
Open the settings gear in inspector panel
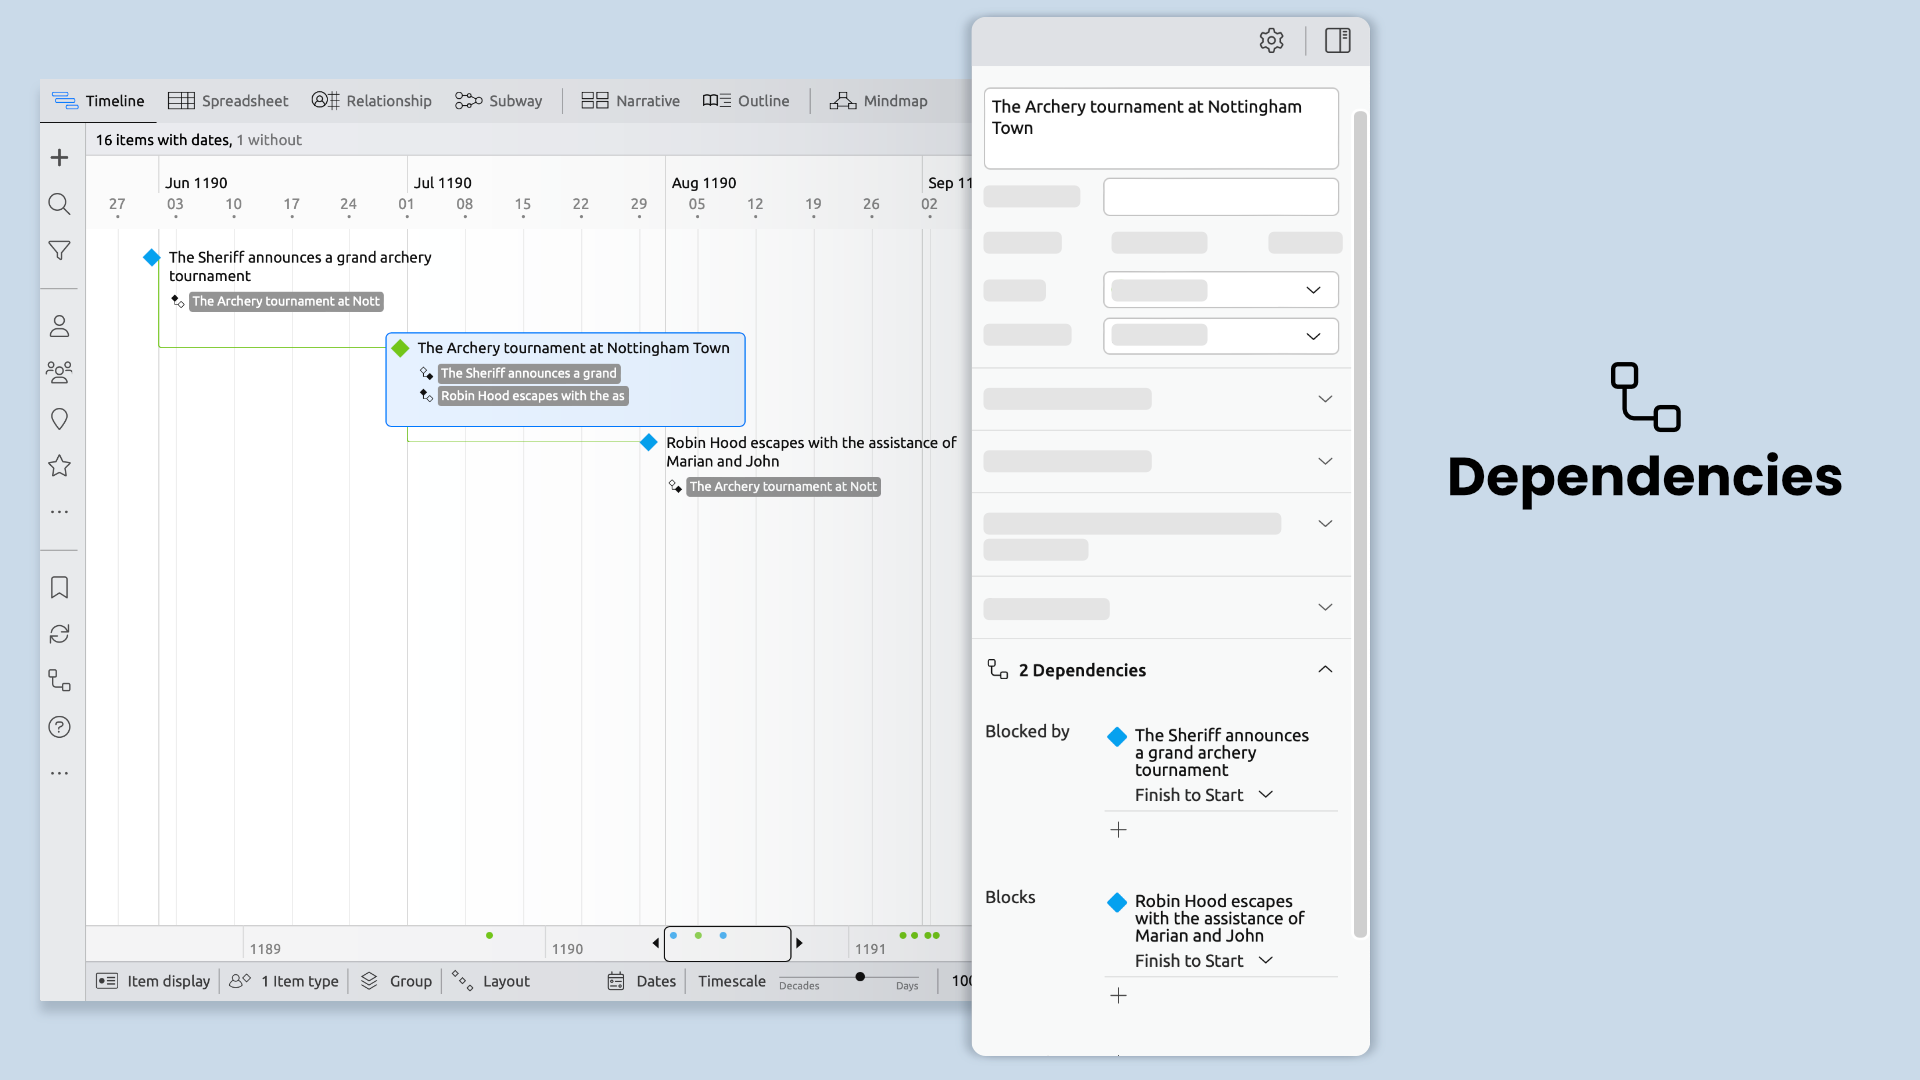tap(1271, 41)
